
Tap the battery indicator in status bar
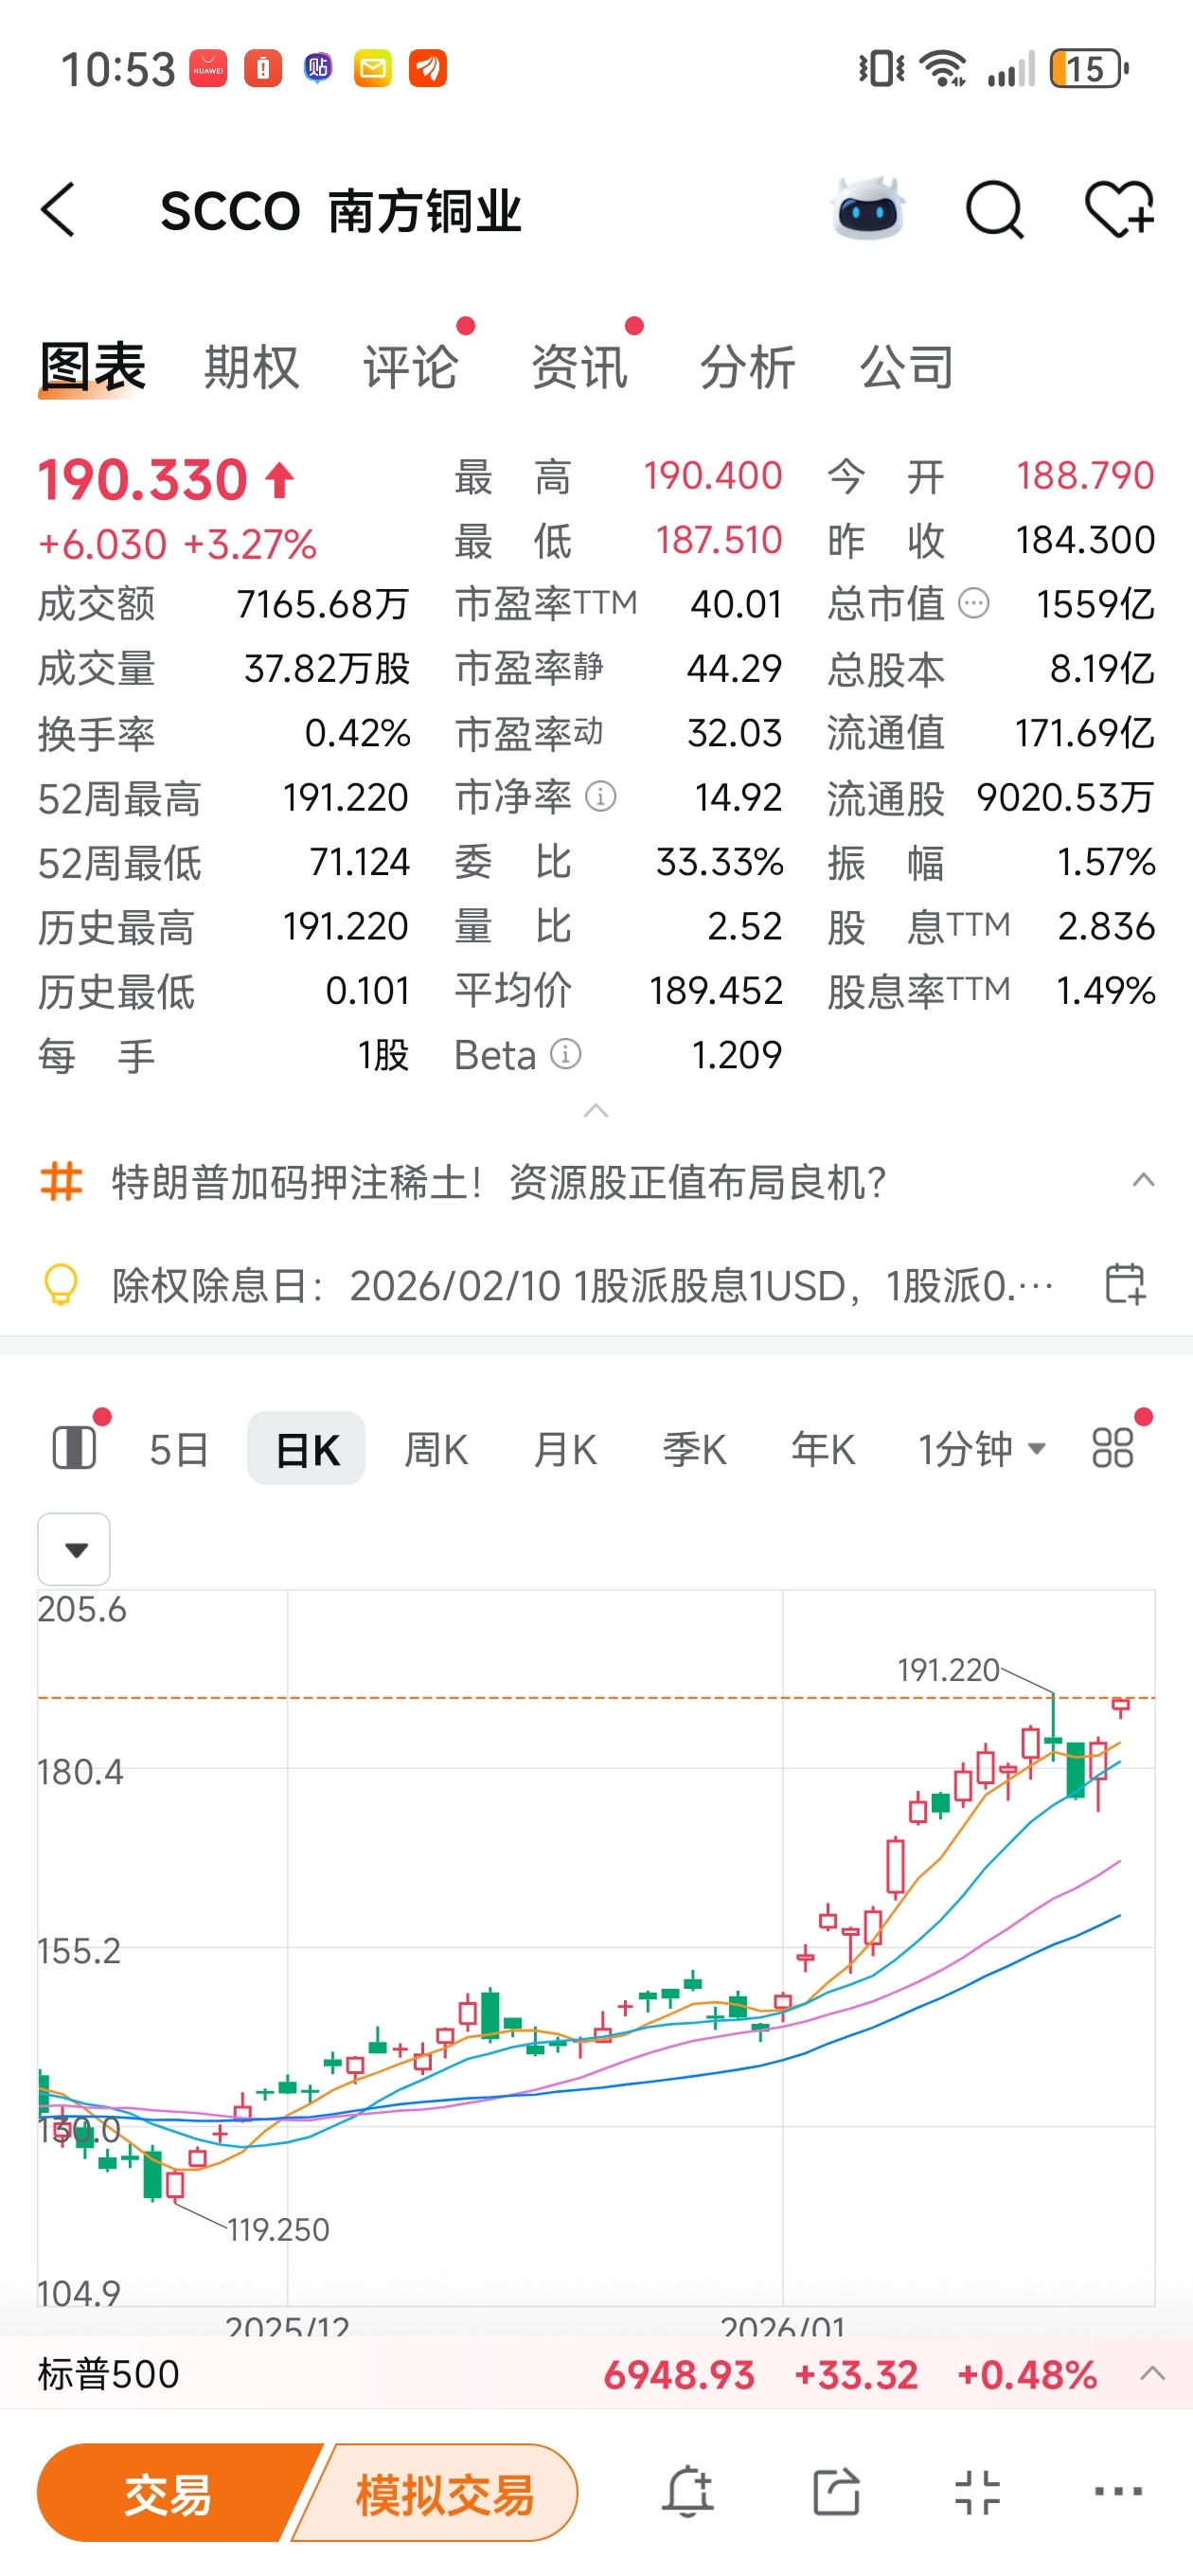[1089, 69]
